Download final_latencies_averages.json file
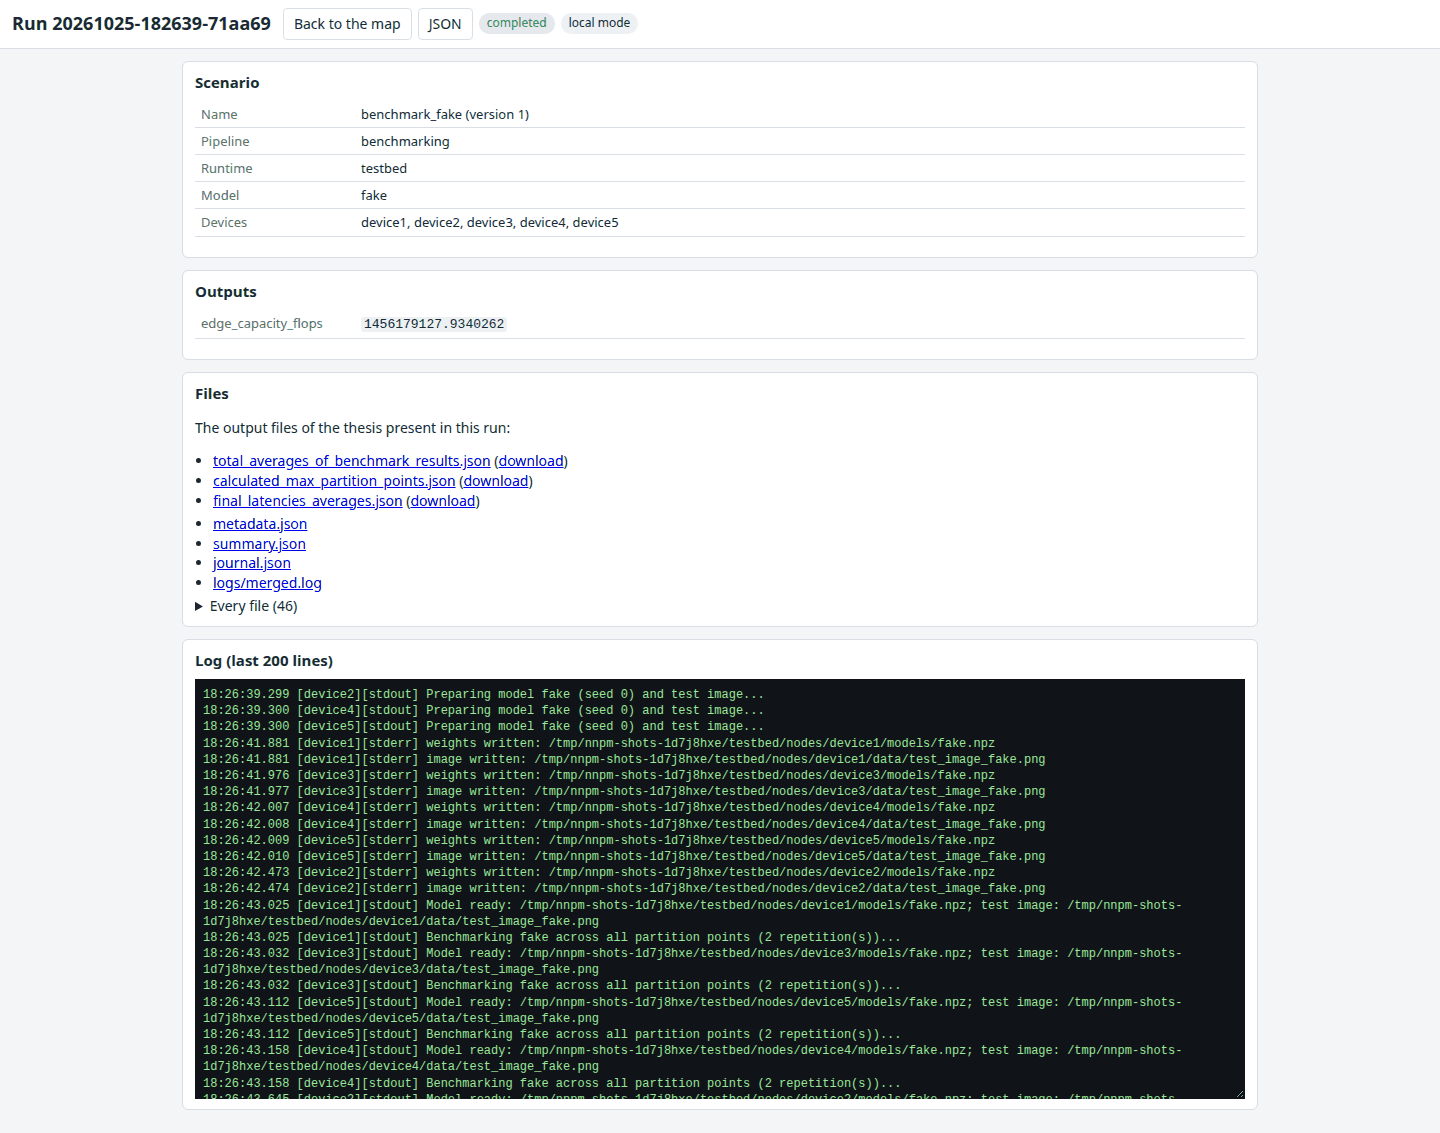 point(443,501)
